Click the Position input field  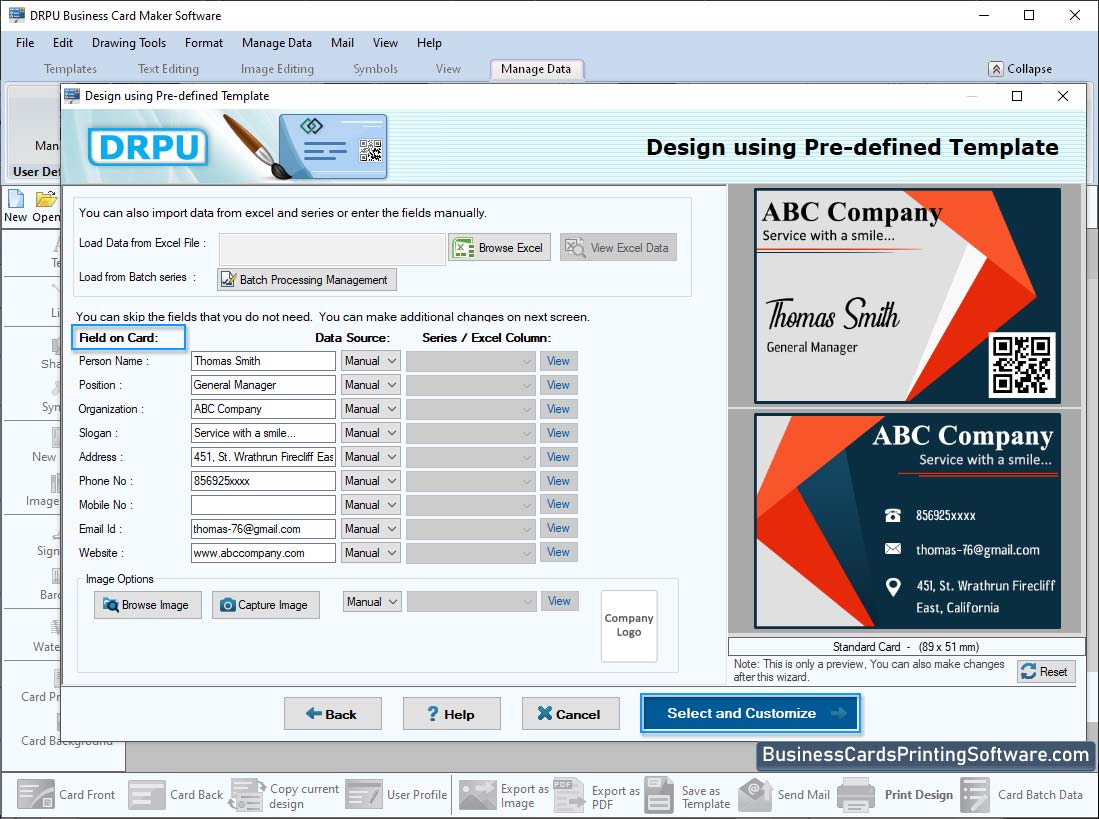tap(263, 385)
